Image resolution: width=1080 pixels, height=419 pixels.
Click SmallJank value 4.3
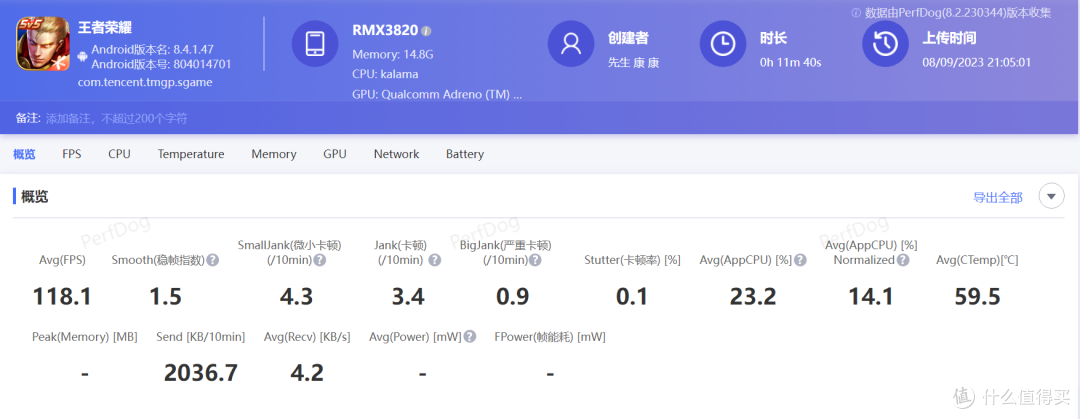[x=296, y=297]
